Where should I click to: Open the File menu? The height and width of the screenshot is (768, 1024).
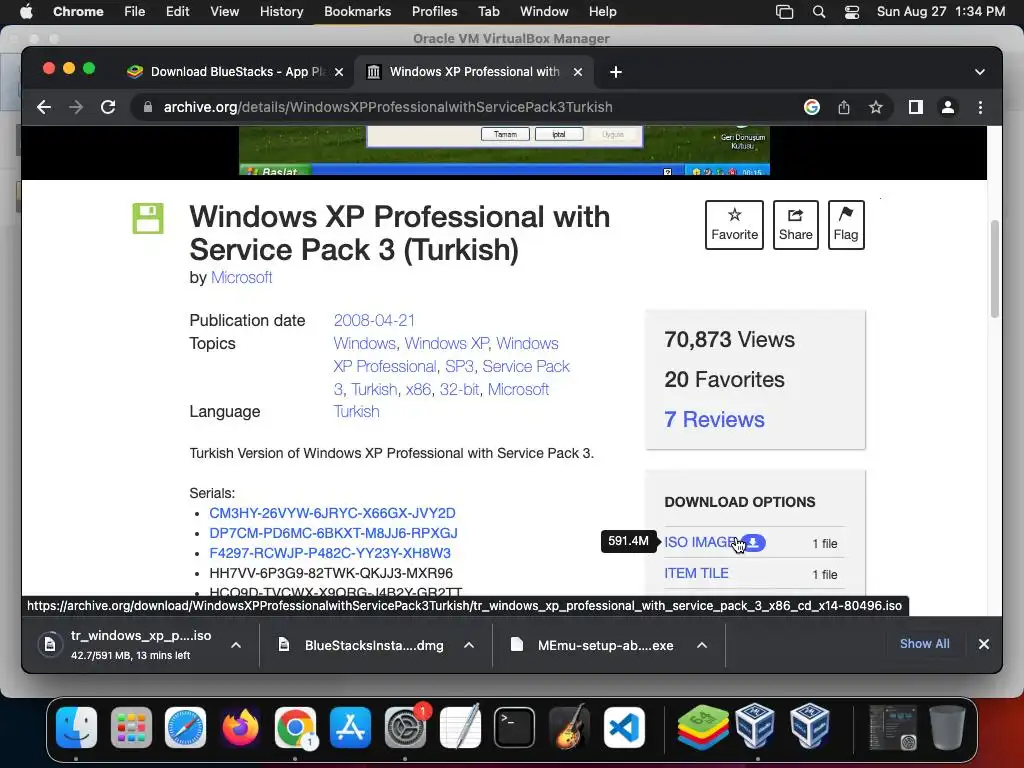point(135,12)
